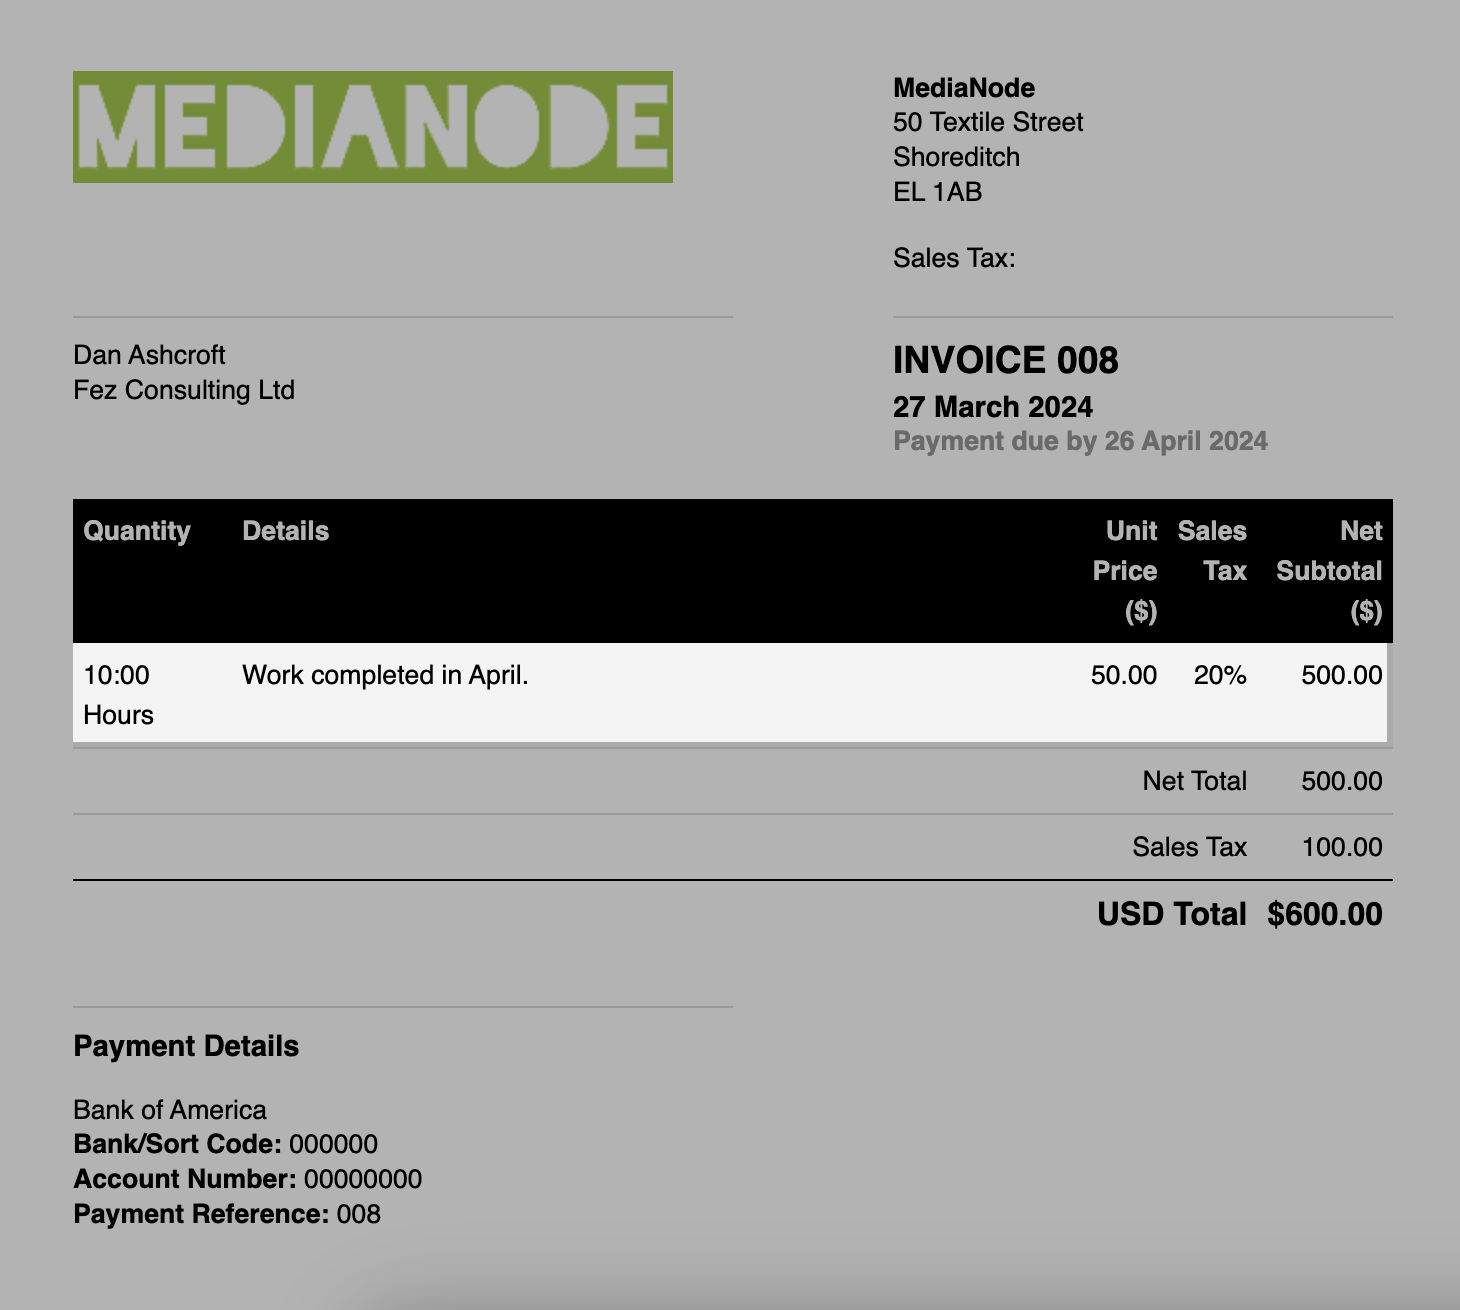The width and height of the screenshot is (1460, 1310).
Task: Select the INVOICE 008 heading
Action: 1006,361
